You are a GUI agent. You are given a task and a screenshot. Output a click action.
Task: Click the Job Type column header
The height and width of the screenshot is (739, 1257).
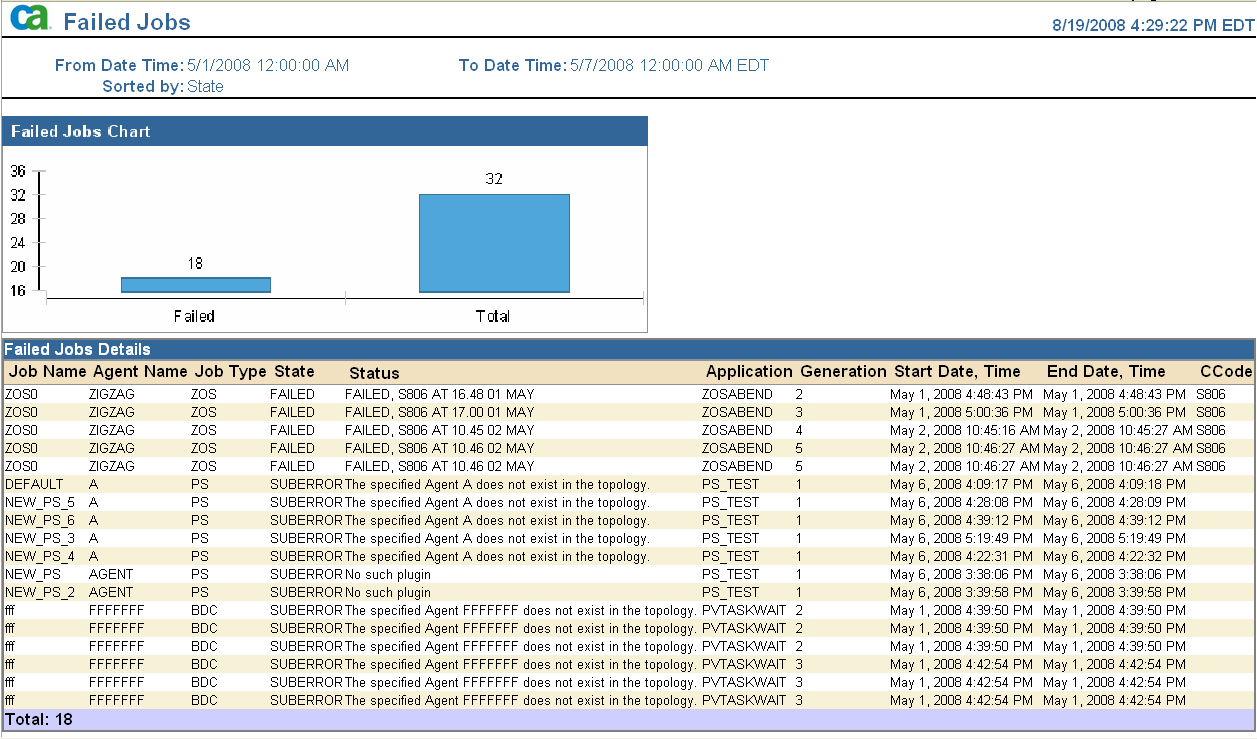tap(230, 372)
